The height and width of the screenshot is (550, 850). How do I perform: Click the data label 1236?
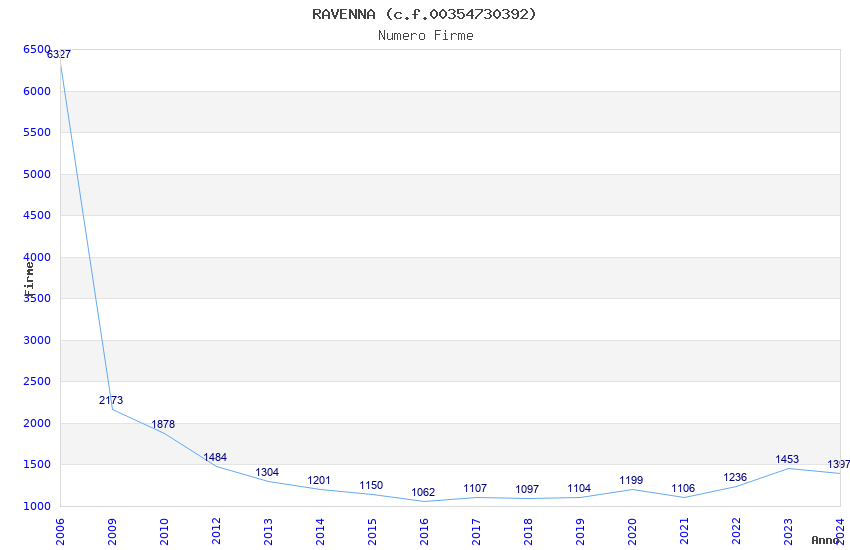(735, 478)
